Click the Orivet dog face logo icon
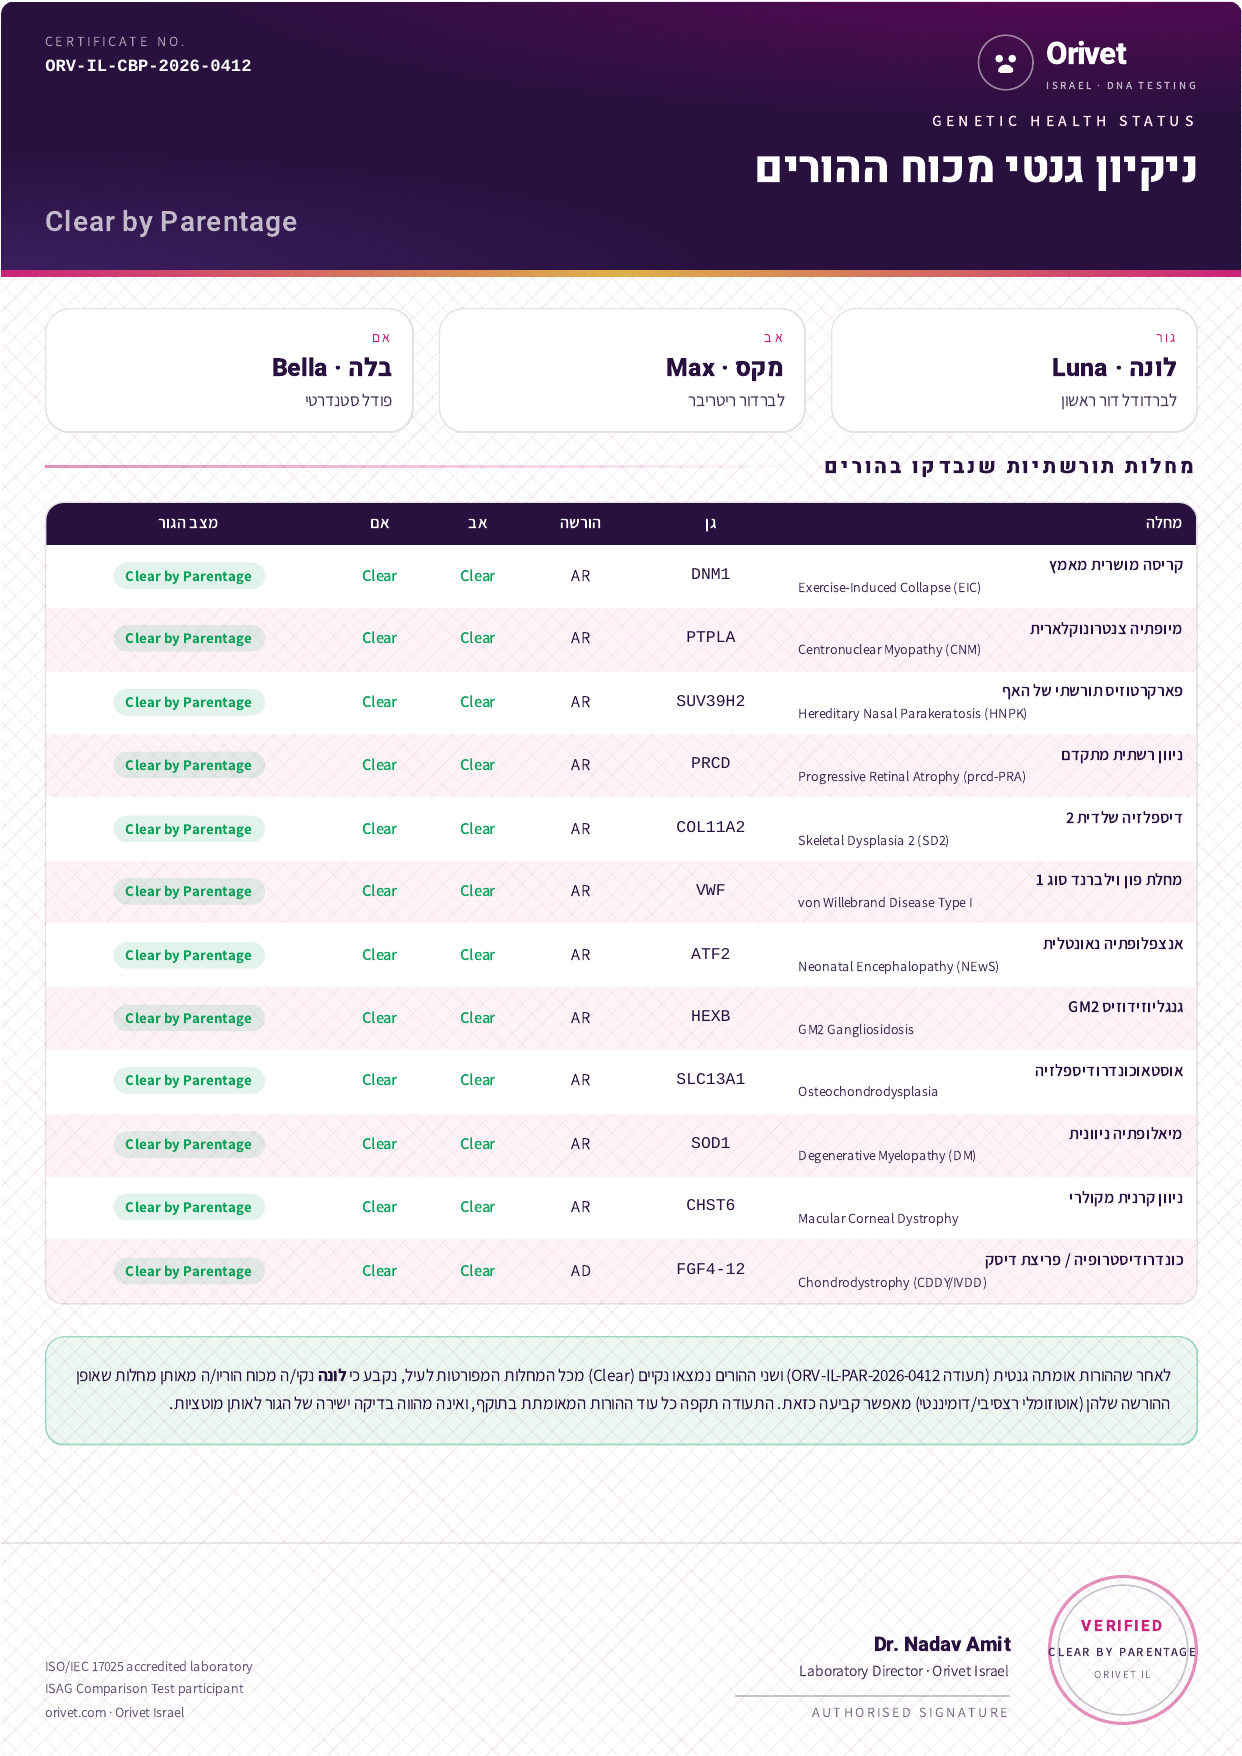 tap(1005, 62)
